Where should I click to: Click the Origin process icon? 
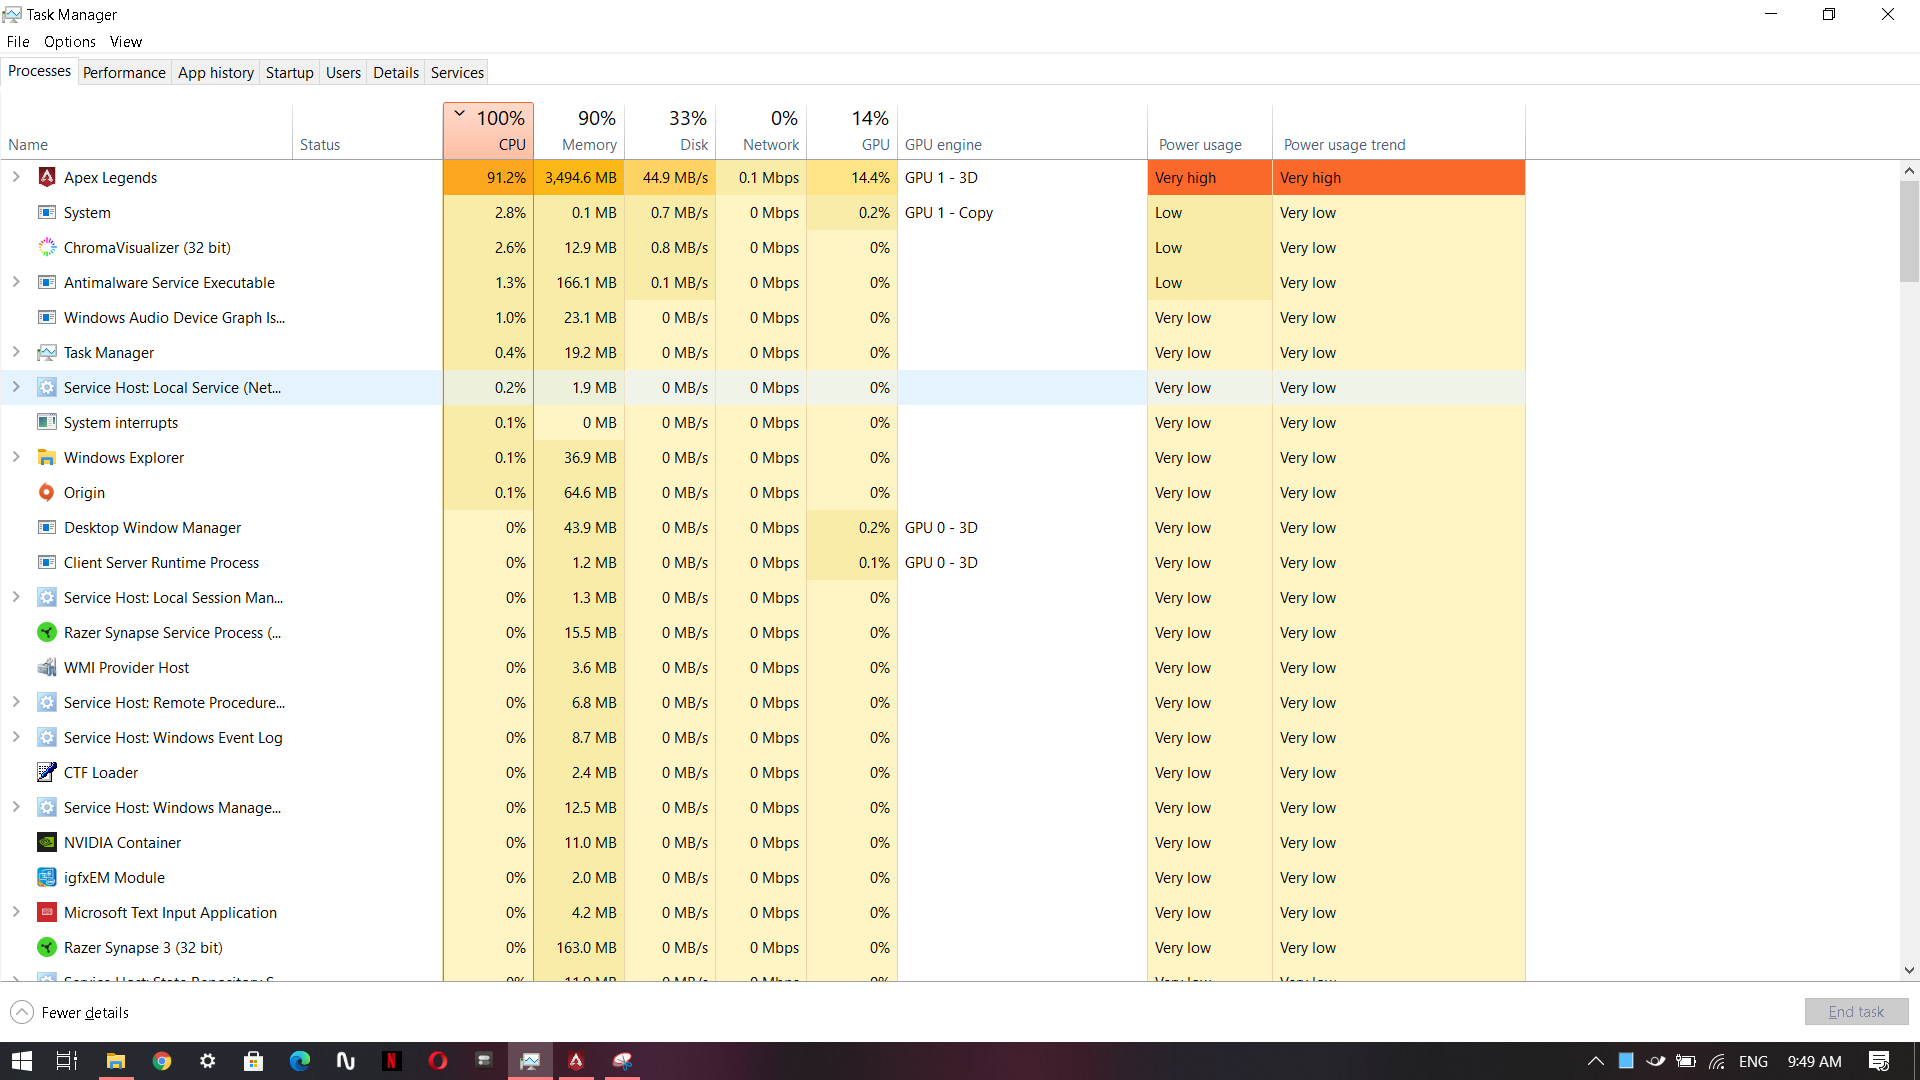[x=46, y=492]
